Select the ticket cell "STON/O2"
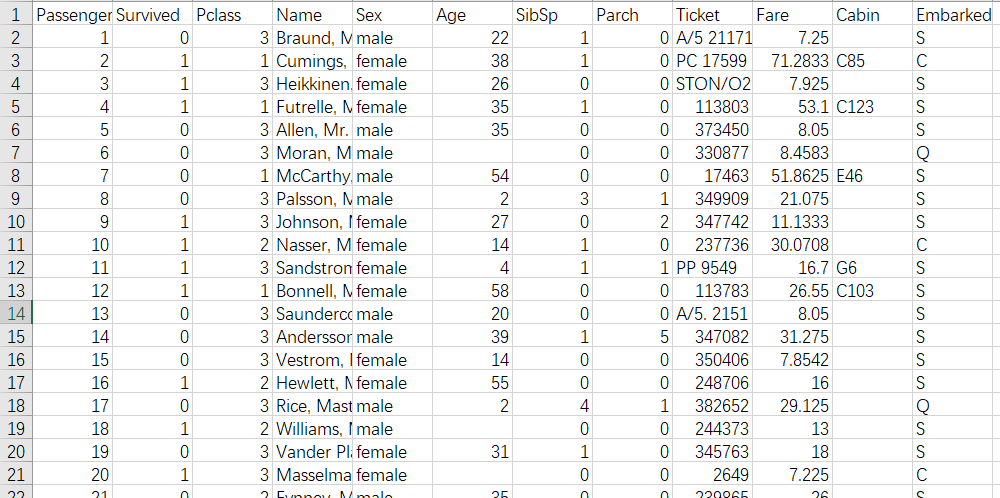This screenshot has width=1000, height=498. 713,84
